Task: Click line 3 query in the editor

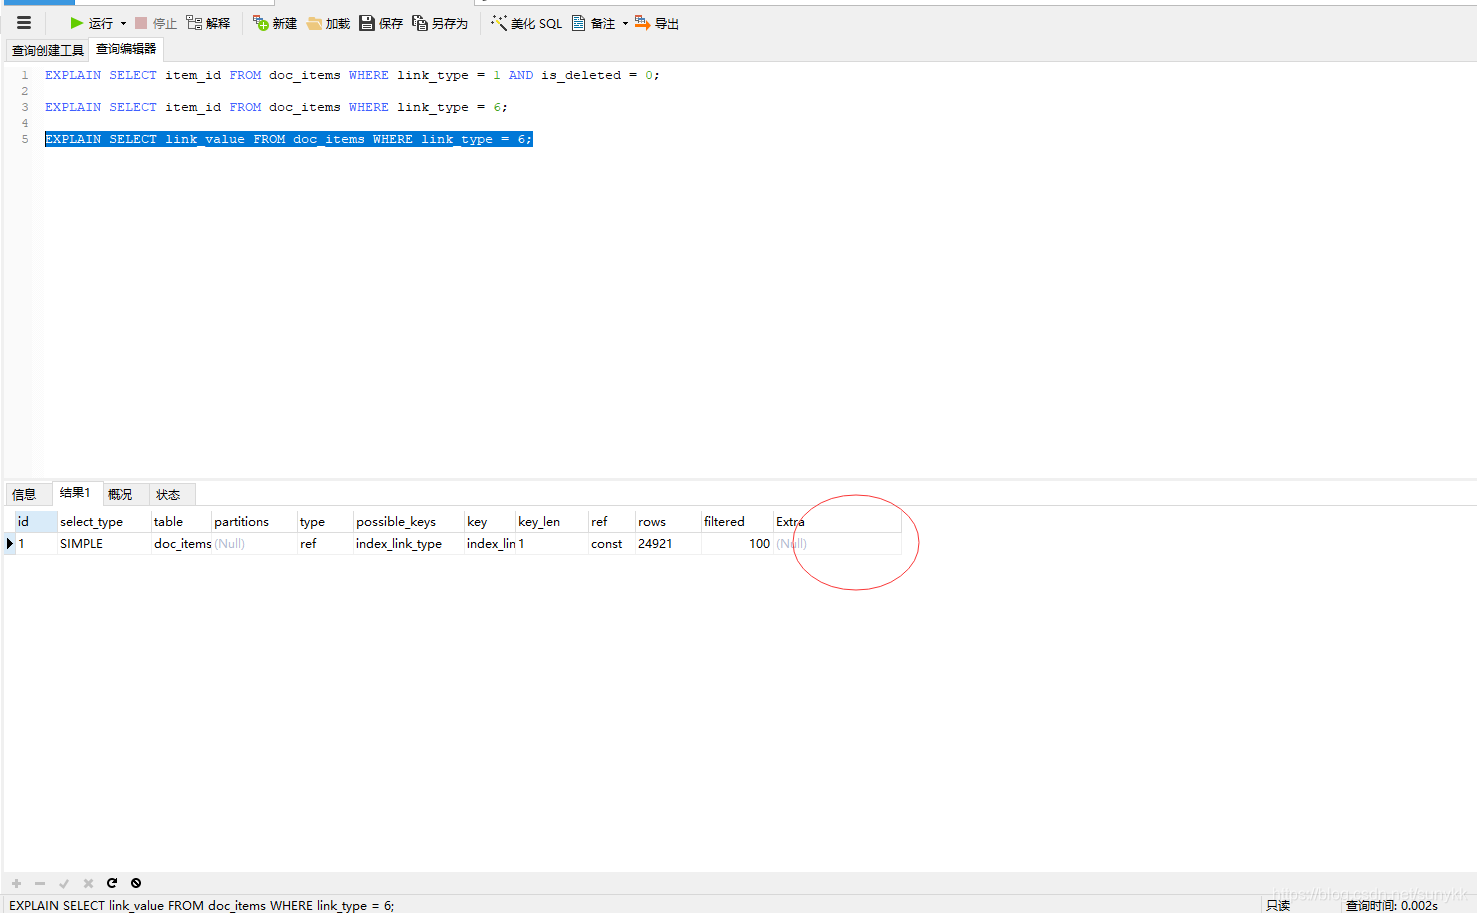Action: 276,107
